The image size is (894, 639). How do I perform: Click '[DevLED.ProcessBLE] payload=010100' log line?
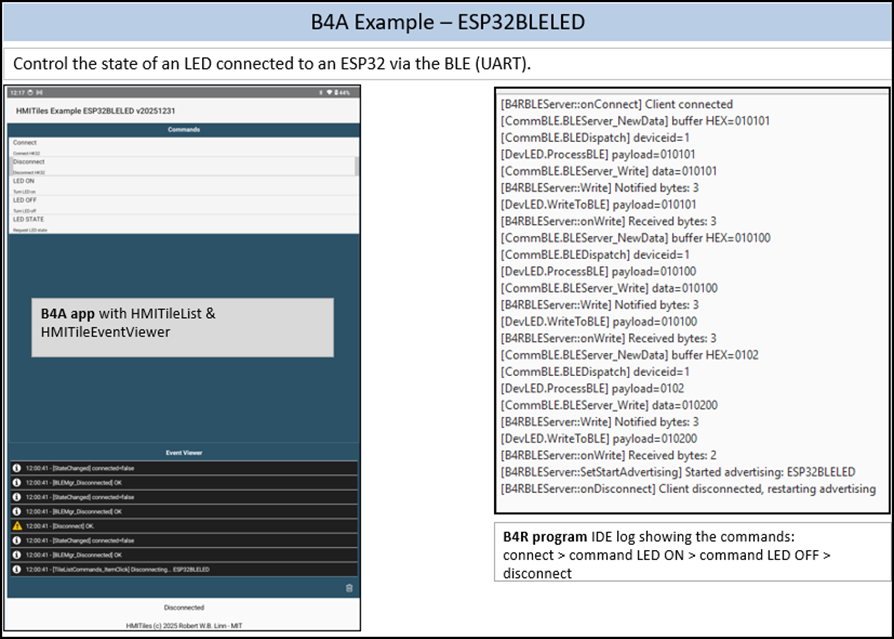coord(598,271)
